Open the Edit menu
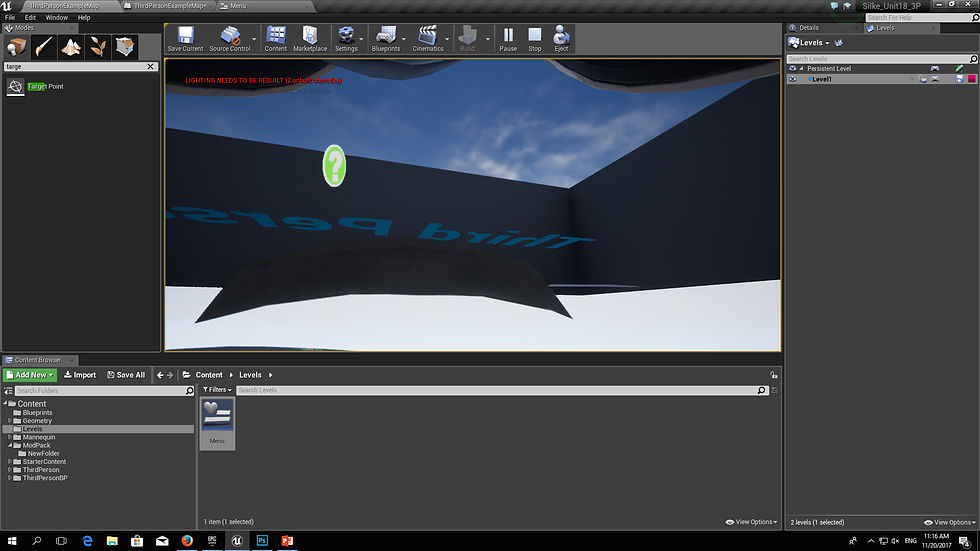980x551 pixels. point(30,17)
